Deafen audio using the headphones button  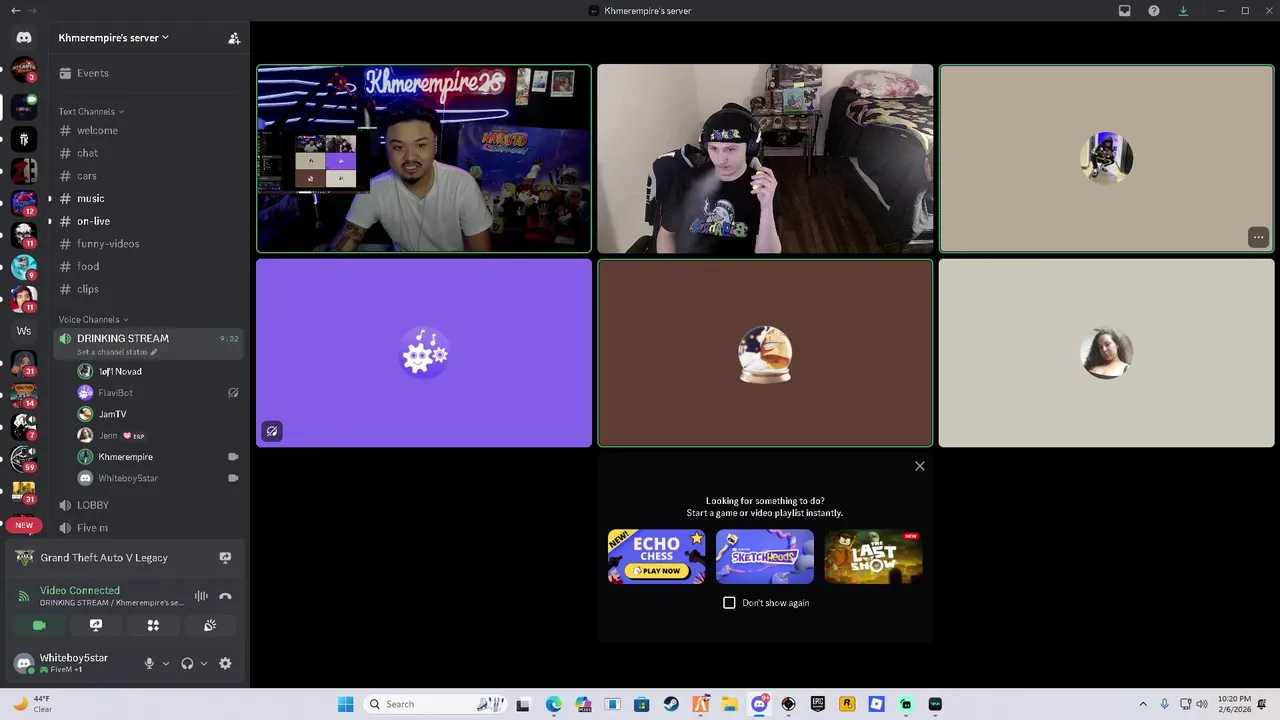(x=187, y=663)
